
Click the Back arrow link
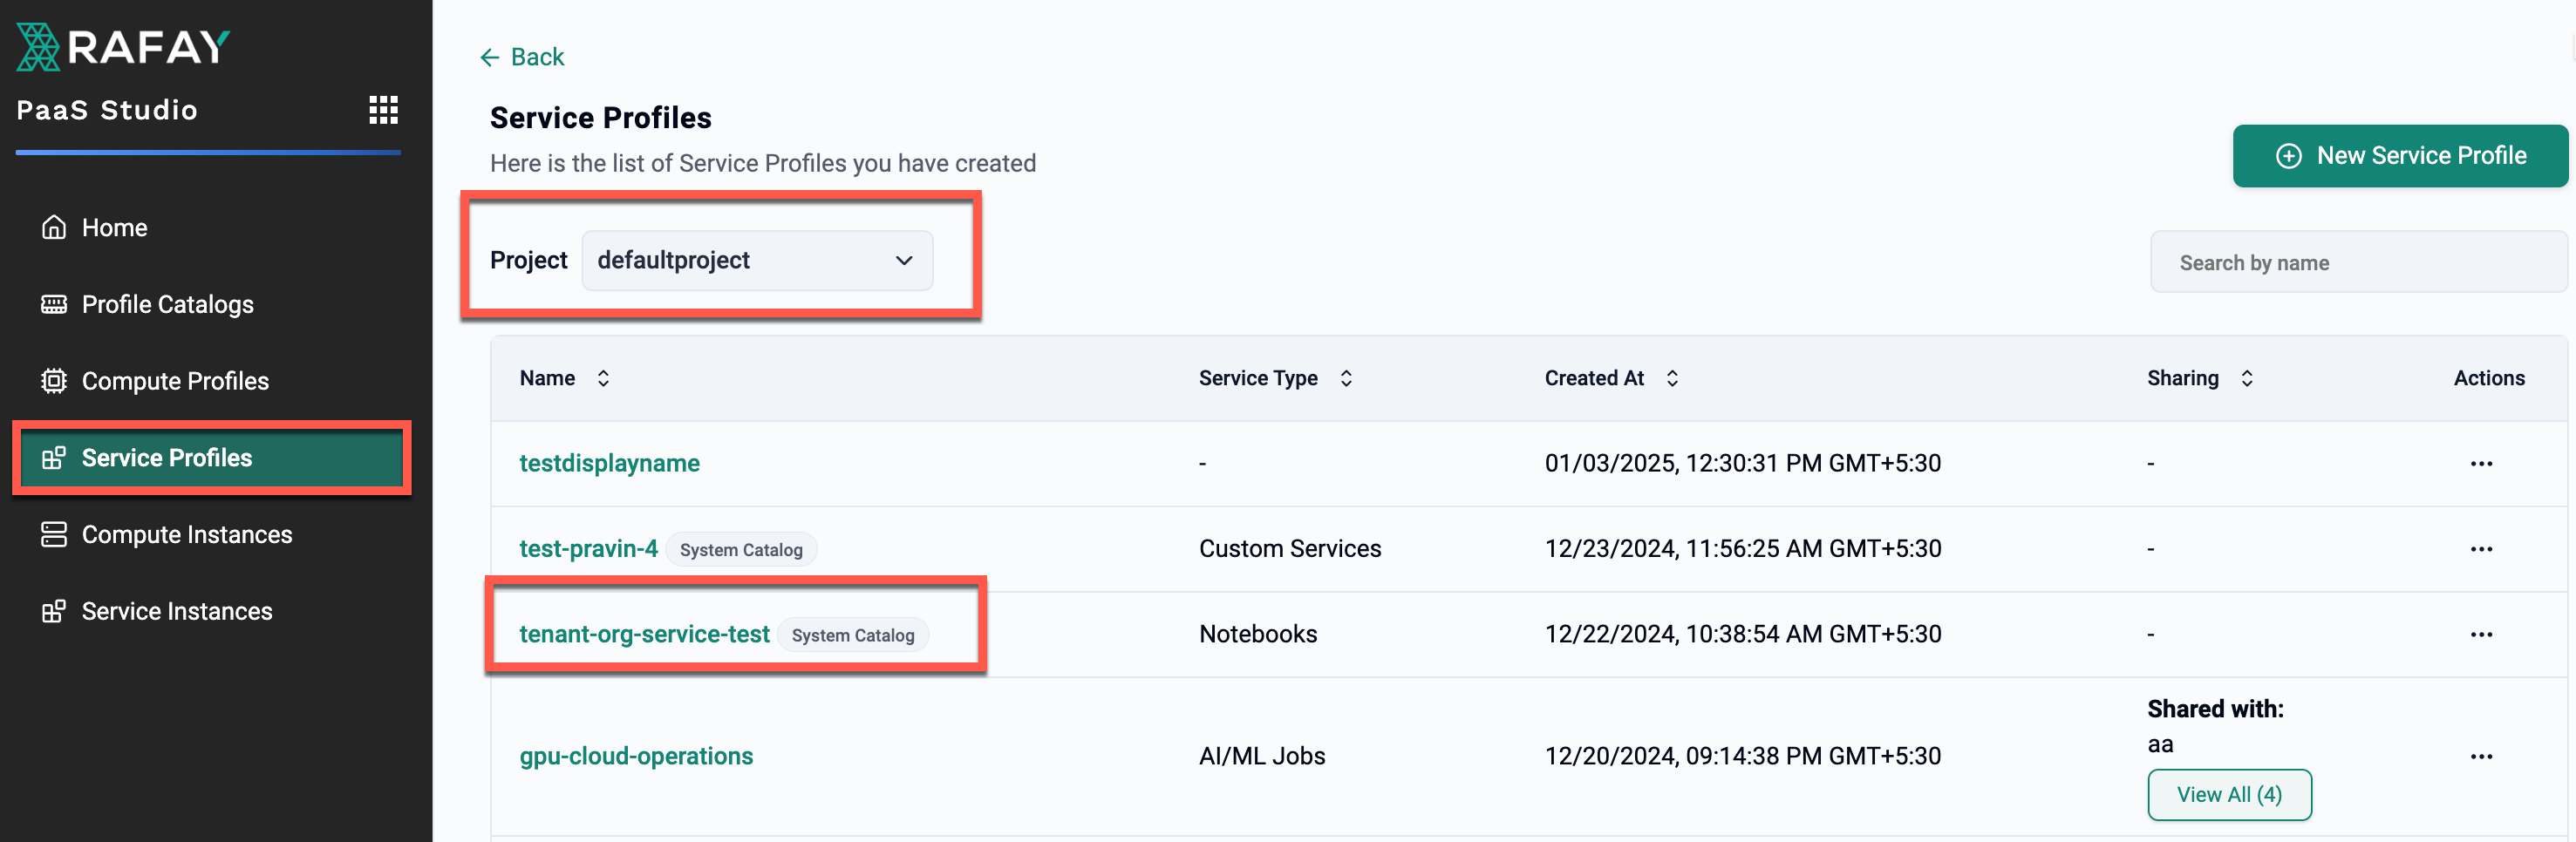tap(521, 57)
